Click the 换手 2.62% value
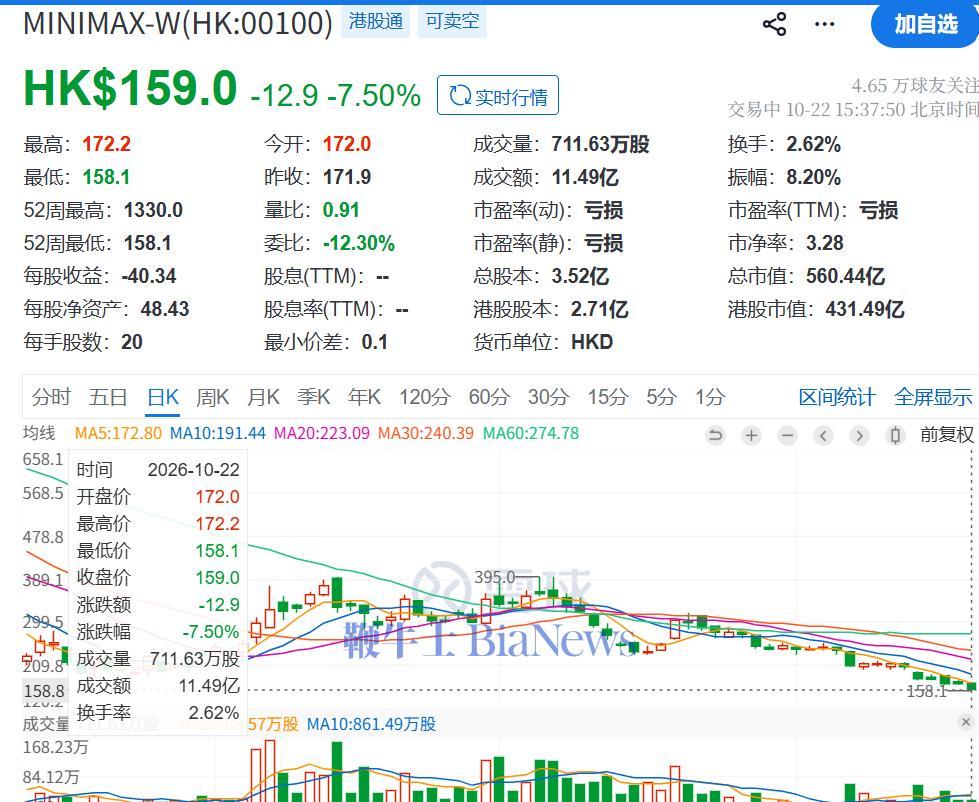The height and width of the screenshot is (802, 979). click(x=813, y=144)
